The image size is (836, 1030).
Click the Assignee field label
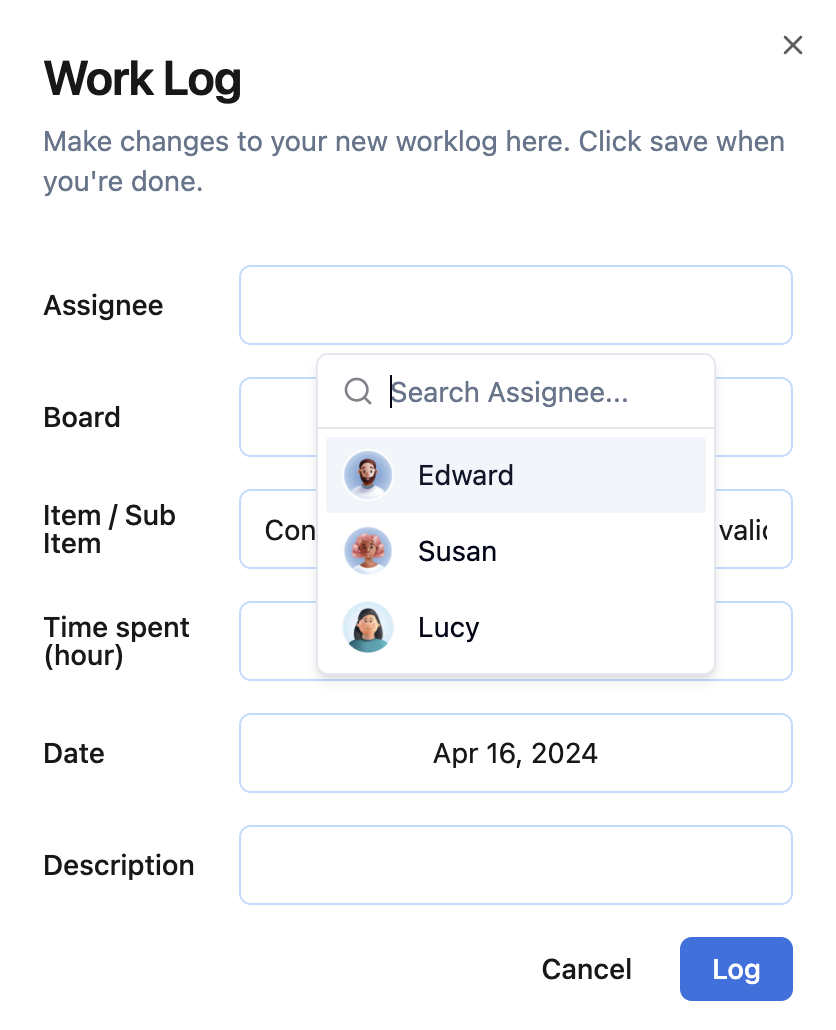click(103, 305)
